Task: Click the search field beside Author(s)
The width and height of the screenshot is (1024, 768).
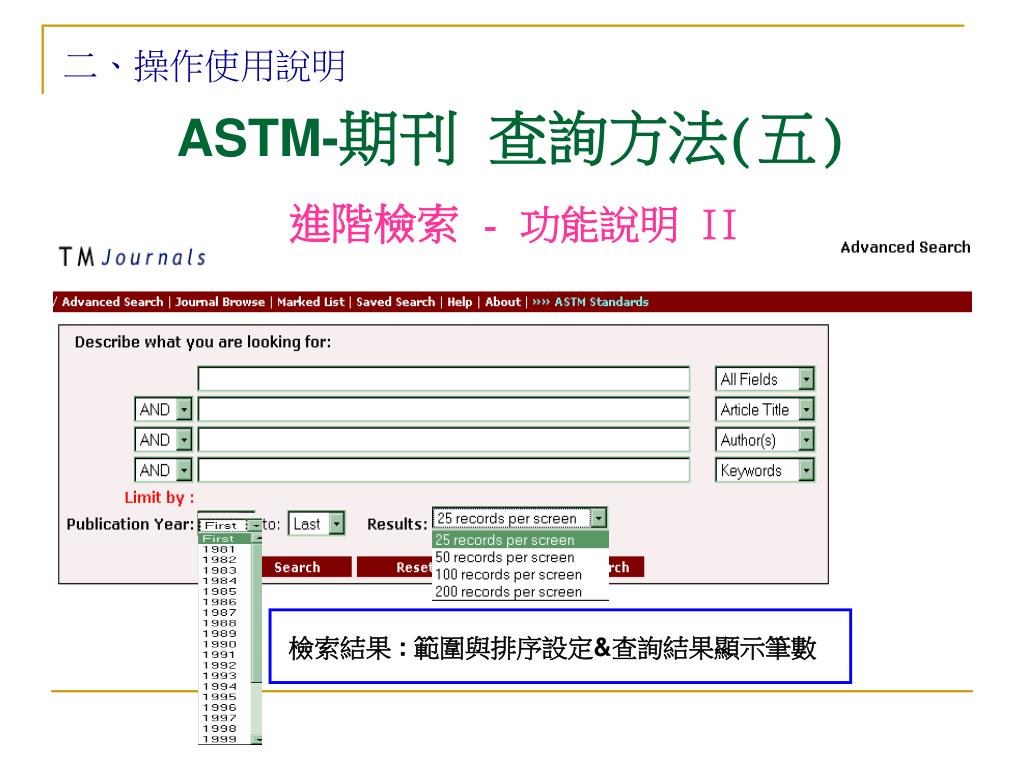Action: pos(443,440)
